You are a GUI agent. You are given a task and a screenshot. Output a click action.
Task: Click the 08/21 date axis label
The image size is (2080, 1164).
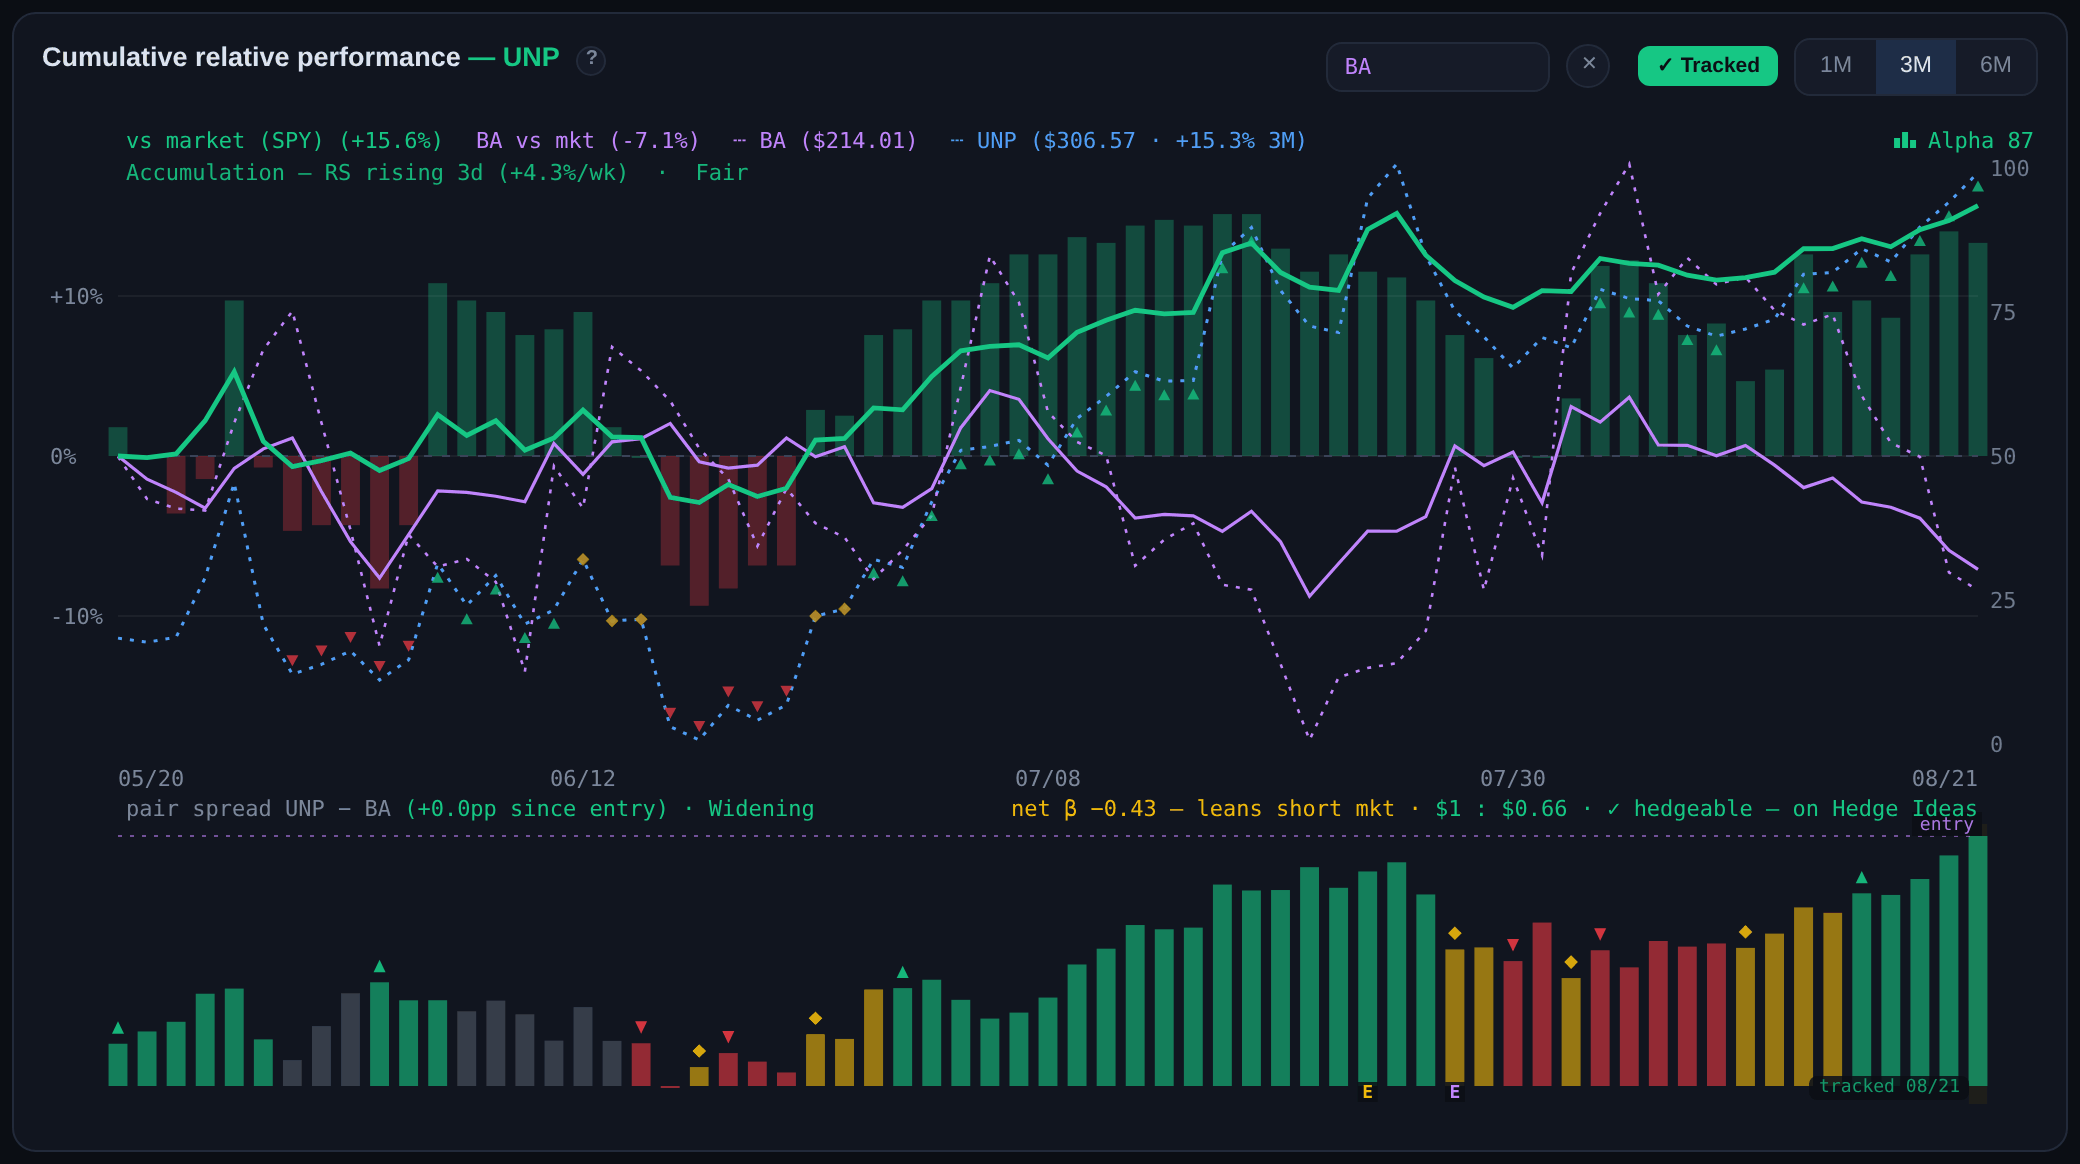[x=1945, y=779]
